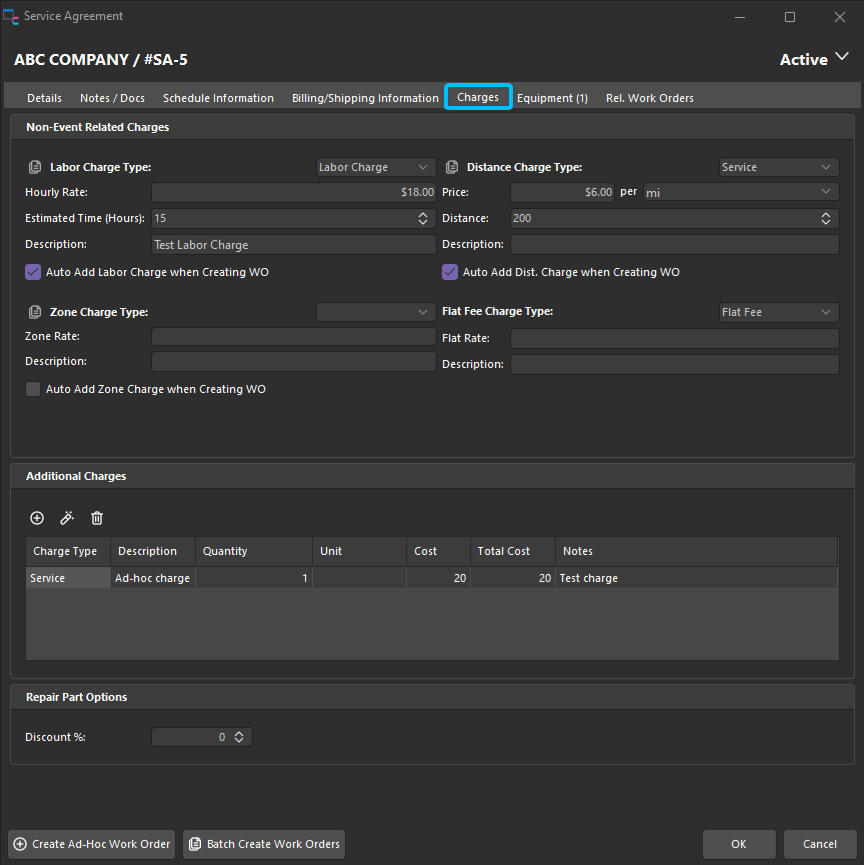Image resolution: width=864 pixels, height=865 pixels.
Task: Enable Auto Add Zone Charge when Creating WO
Action: [x=34, y=389]
